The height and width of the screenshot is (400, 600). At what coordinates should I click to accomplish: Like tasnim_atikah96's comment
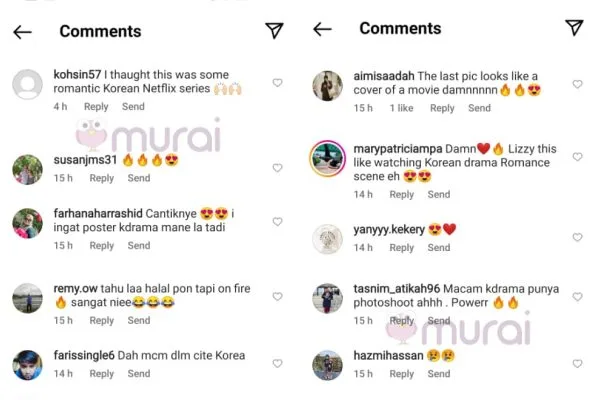[577, 297]
